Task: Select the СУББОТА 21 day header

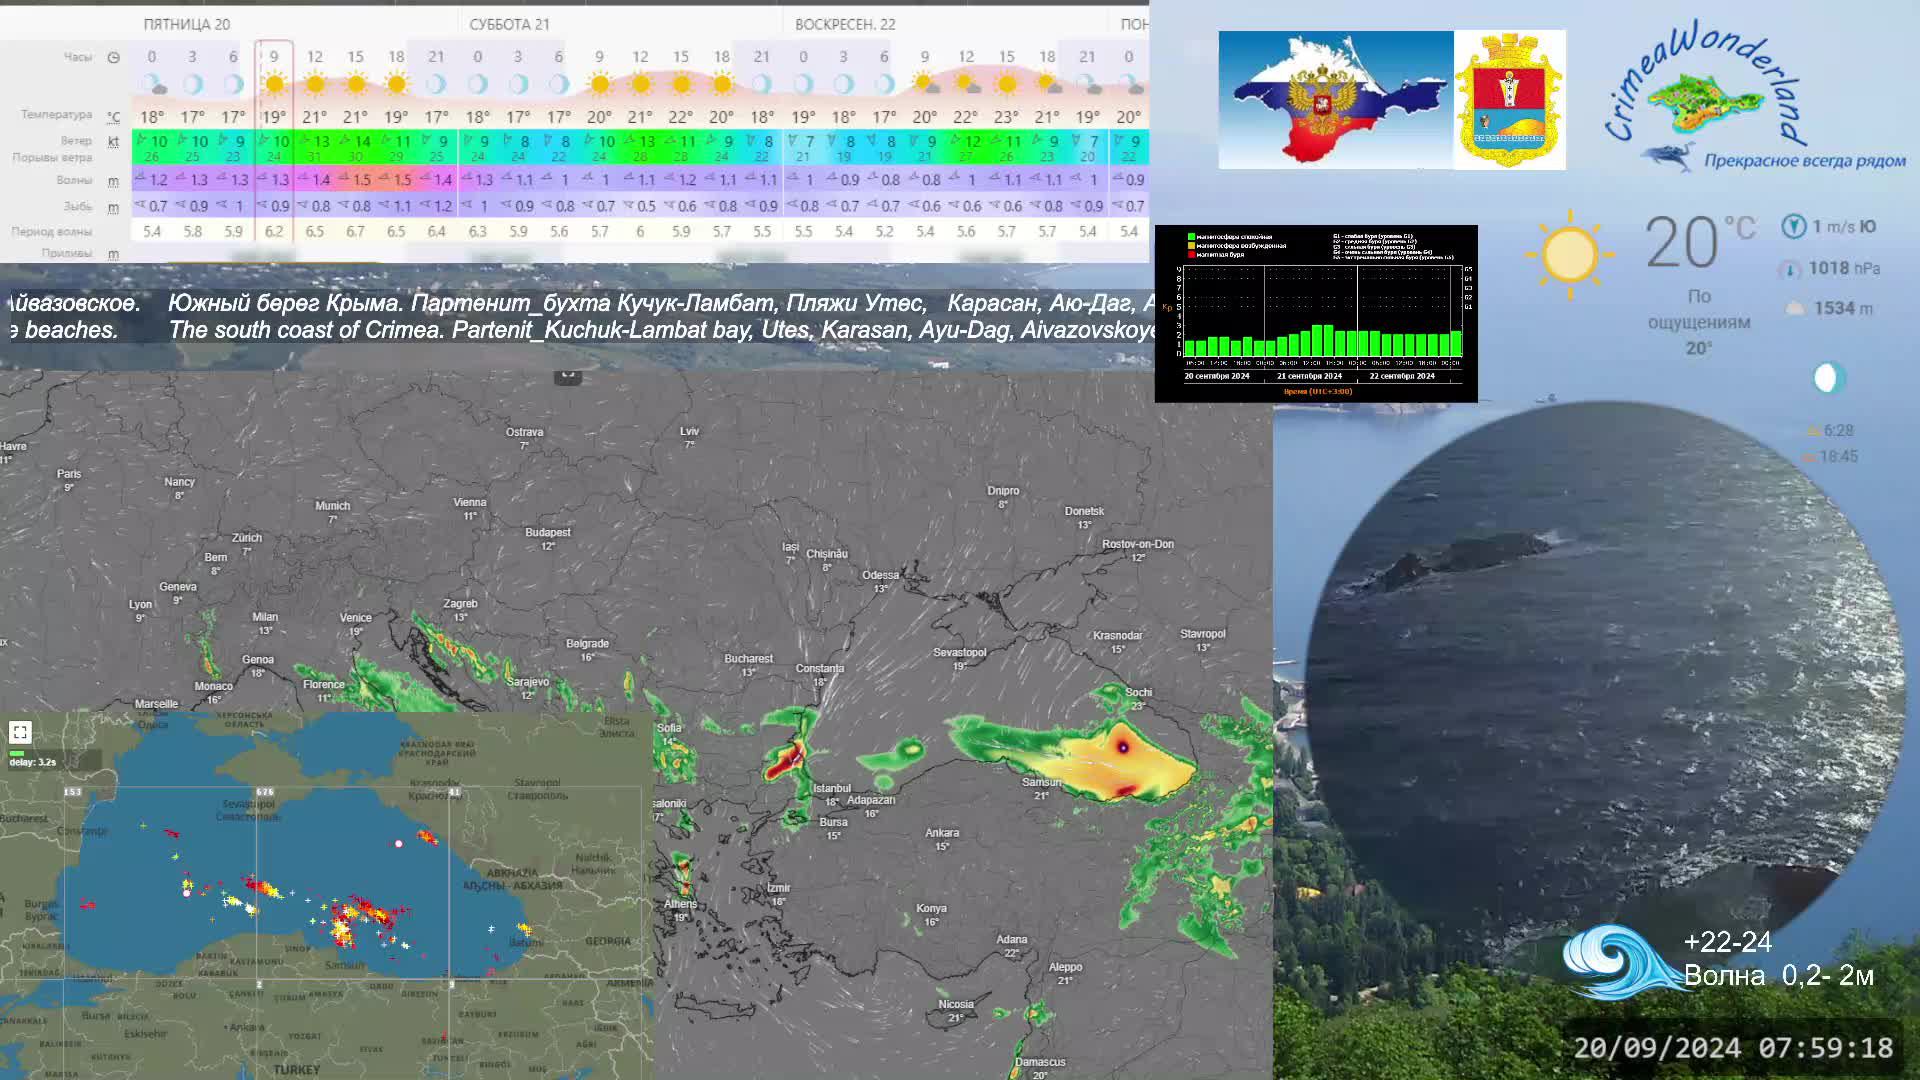Action: [x=510, y=24]
